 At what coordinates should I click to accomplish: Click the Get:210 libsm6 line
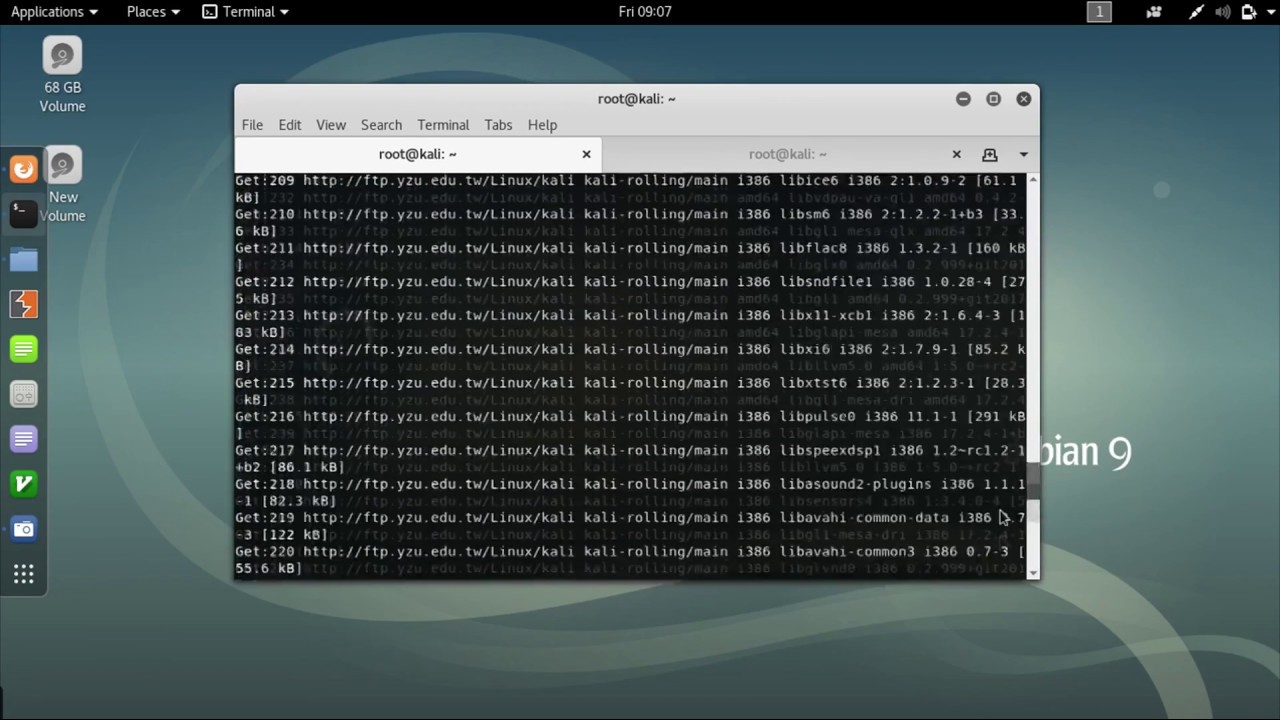(x=630, y=222)
